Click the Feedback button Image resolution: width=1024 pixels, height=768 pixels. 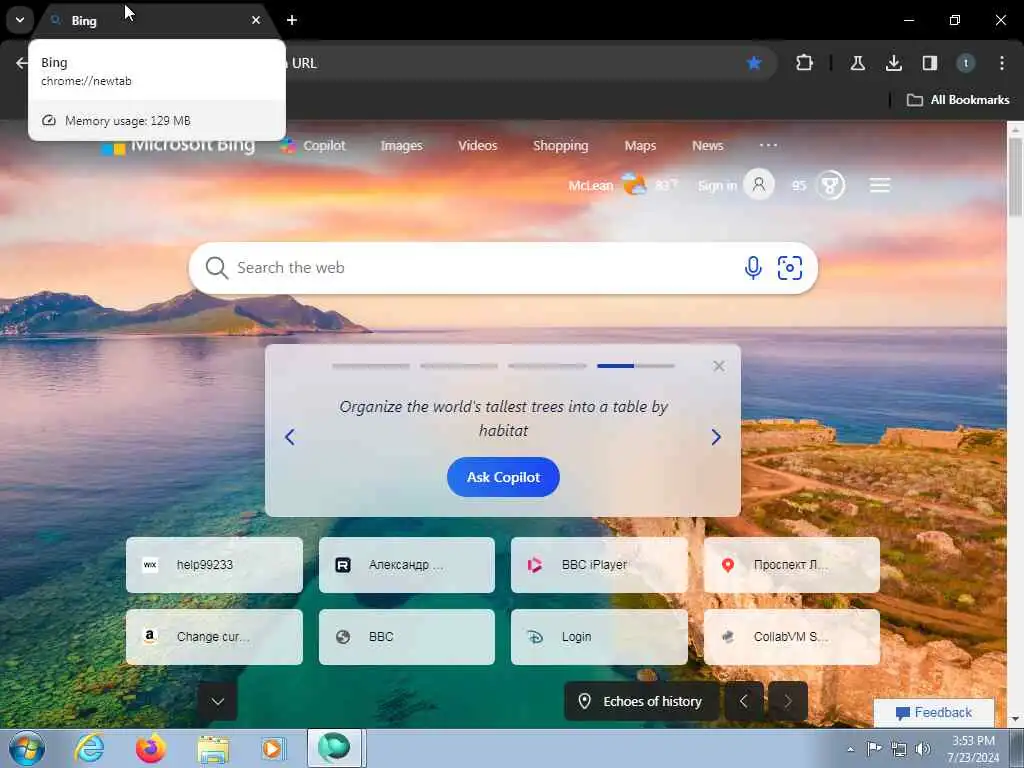(934, 712)
